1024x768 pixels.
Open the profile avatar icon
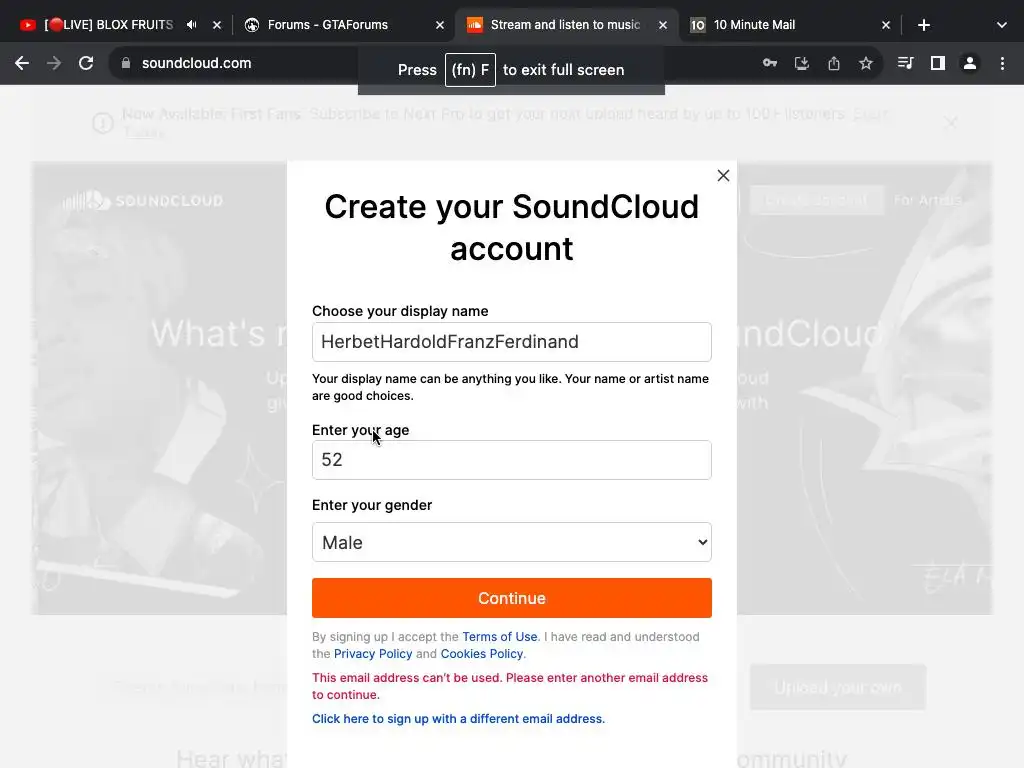point(969,63)
